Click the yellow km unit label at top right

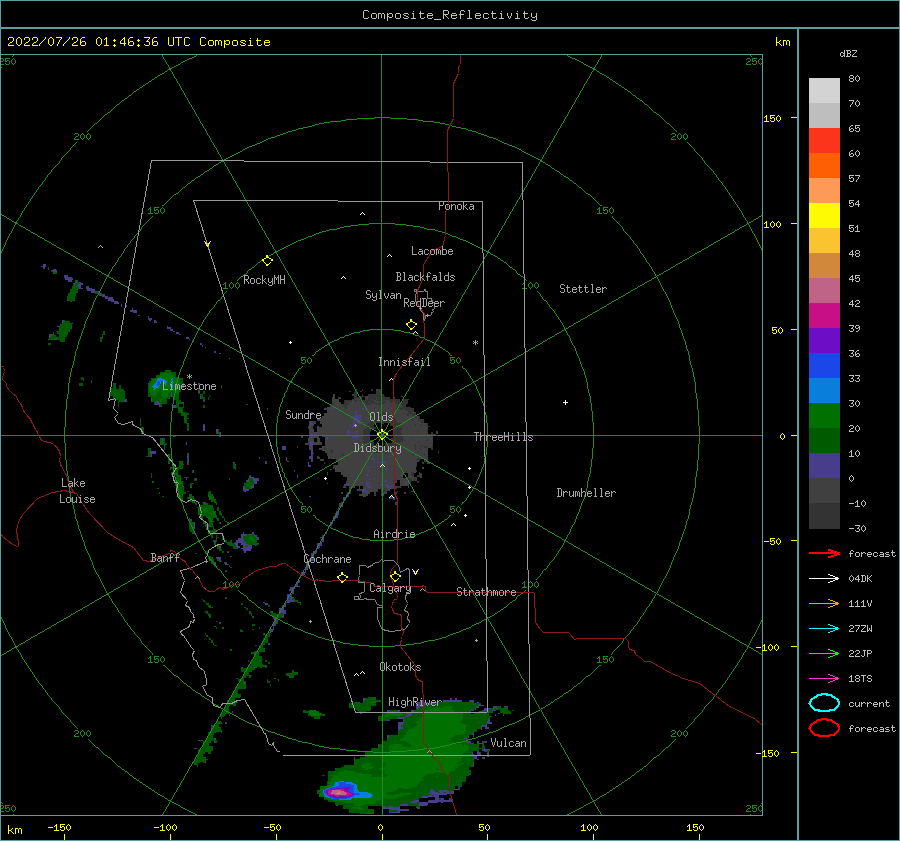(782, 42)
